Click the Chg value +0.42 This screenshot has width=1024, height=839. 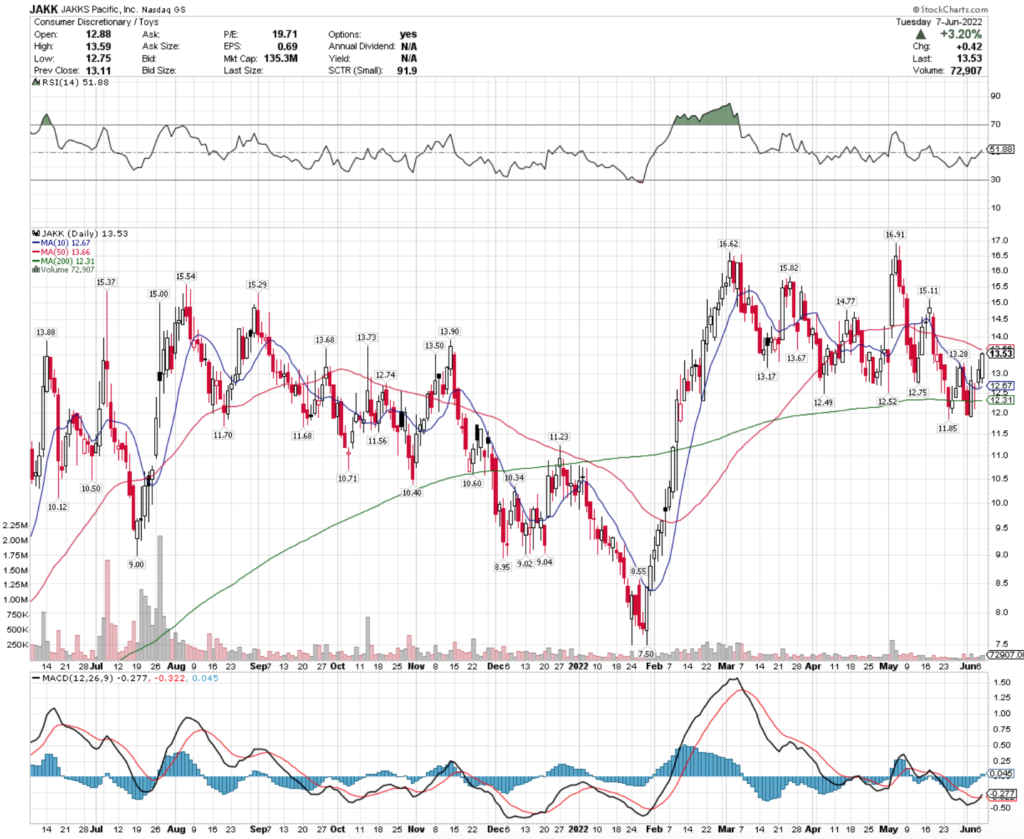(x=968, y=46)
